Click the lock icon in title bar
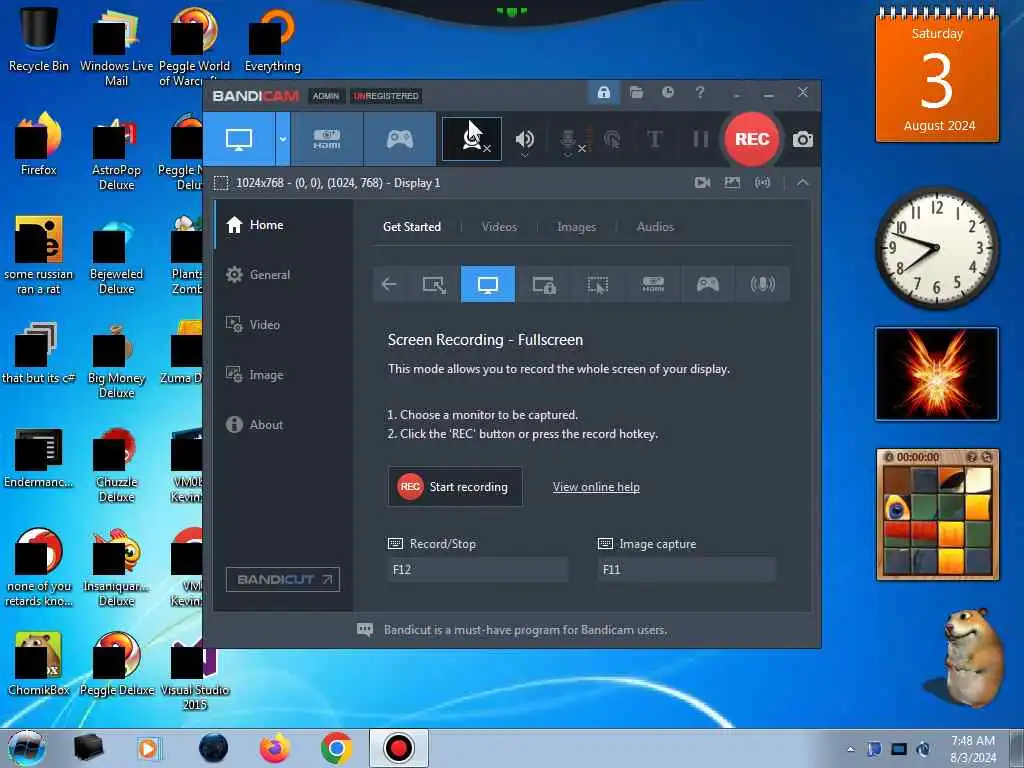Image resolution: width=1024 pixels, height=768 pixels. pyautogui.click(x=603, y=92)
